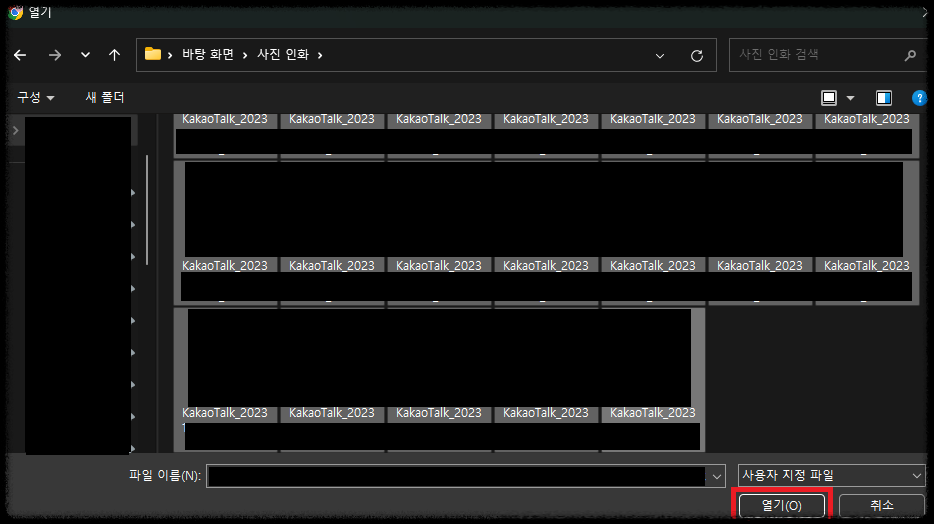Viewport: 934px width, 524px height.
Task: Go forward with the right arrow
Action: click(55, 55)
